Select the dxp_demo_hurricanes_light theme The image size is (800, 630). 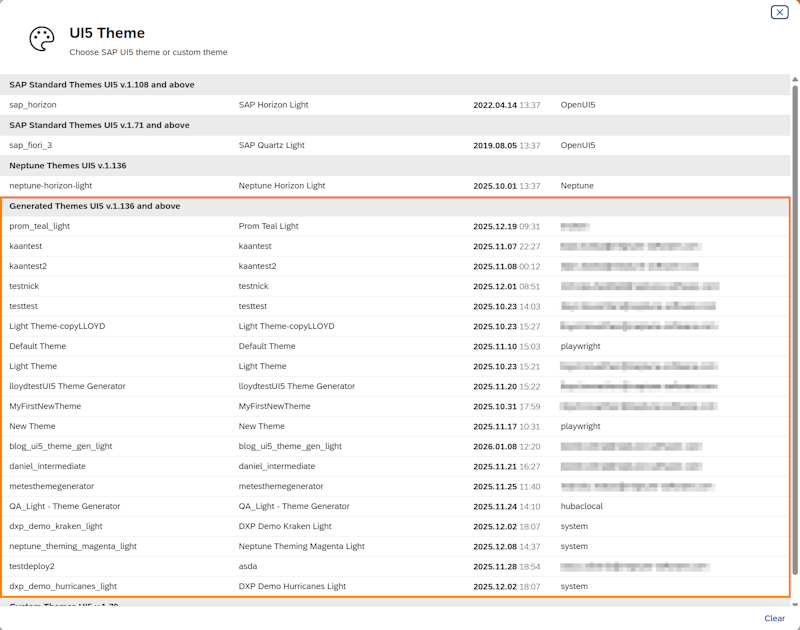pyautogui.click(x=395, y=586)
